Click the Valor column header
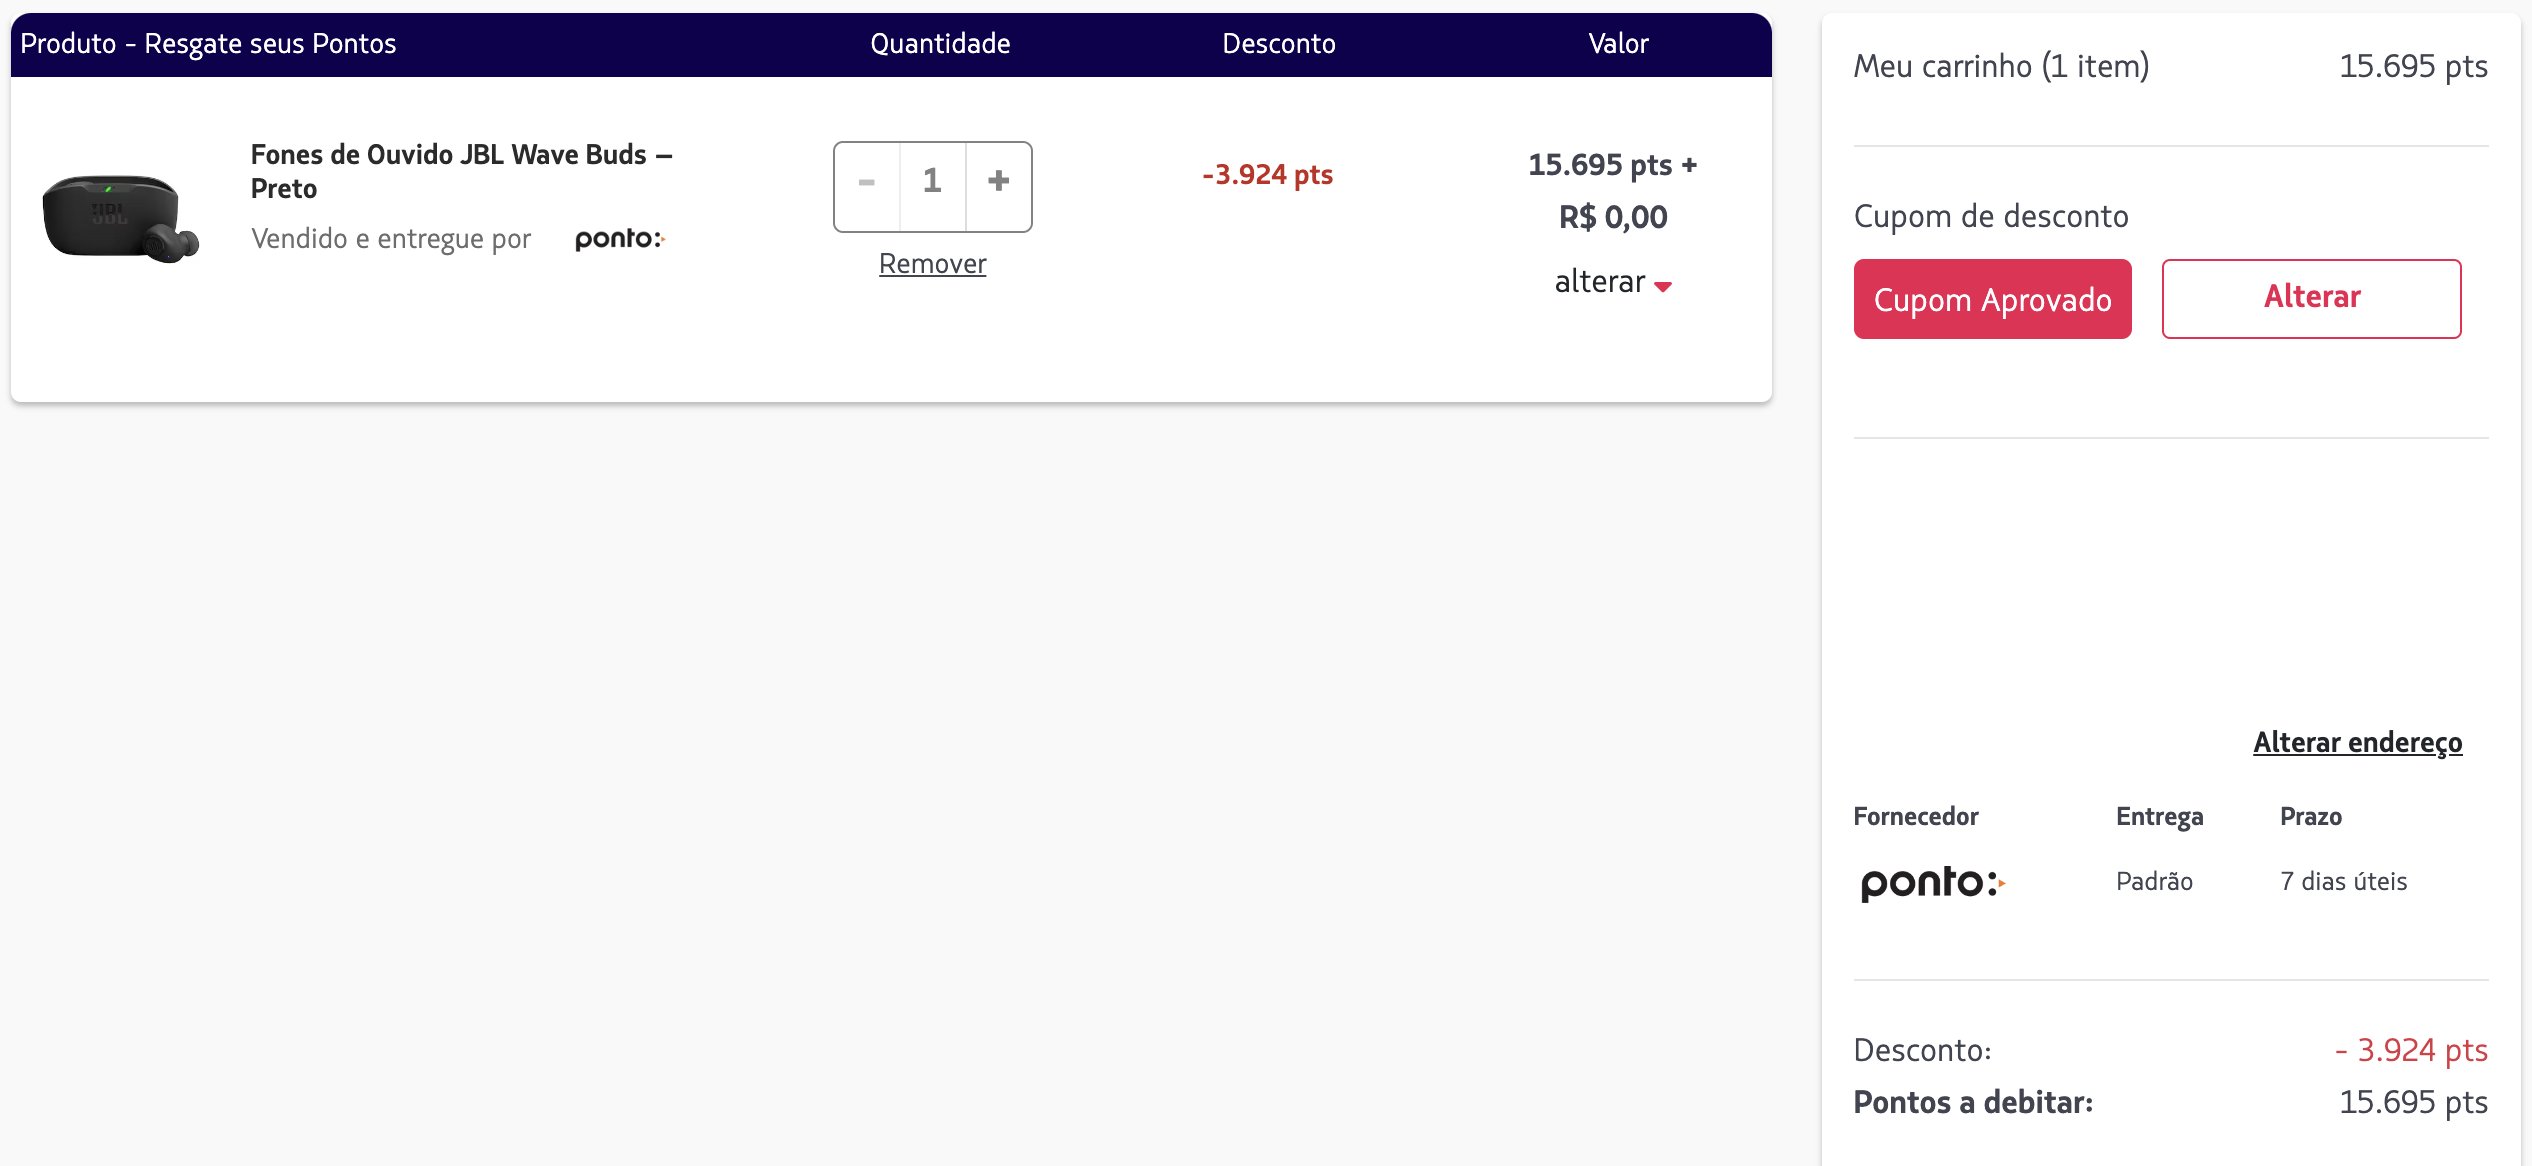Image resolution: width=2532 pixels, height=1166 pixels. point(1618,44)
